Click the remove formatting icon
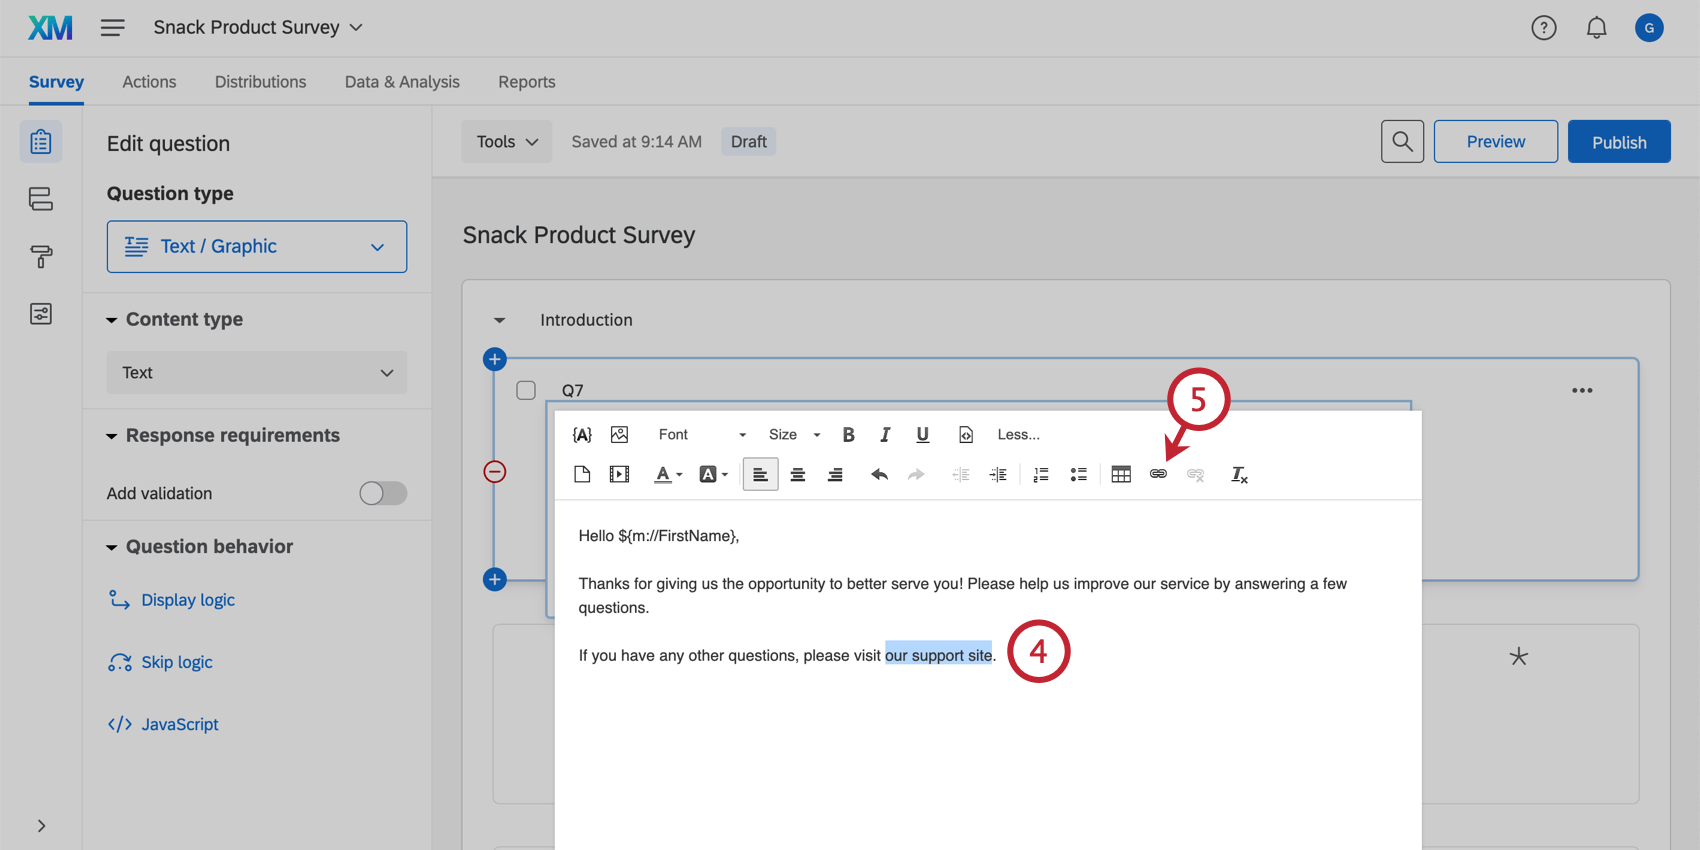This screenshot has height=850, width=1700. 1239,475
